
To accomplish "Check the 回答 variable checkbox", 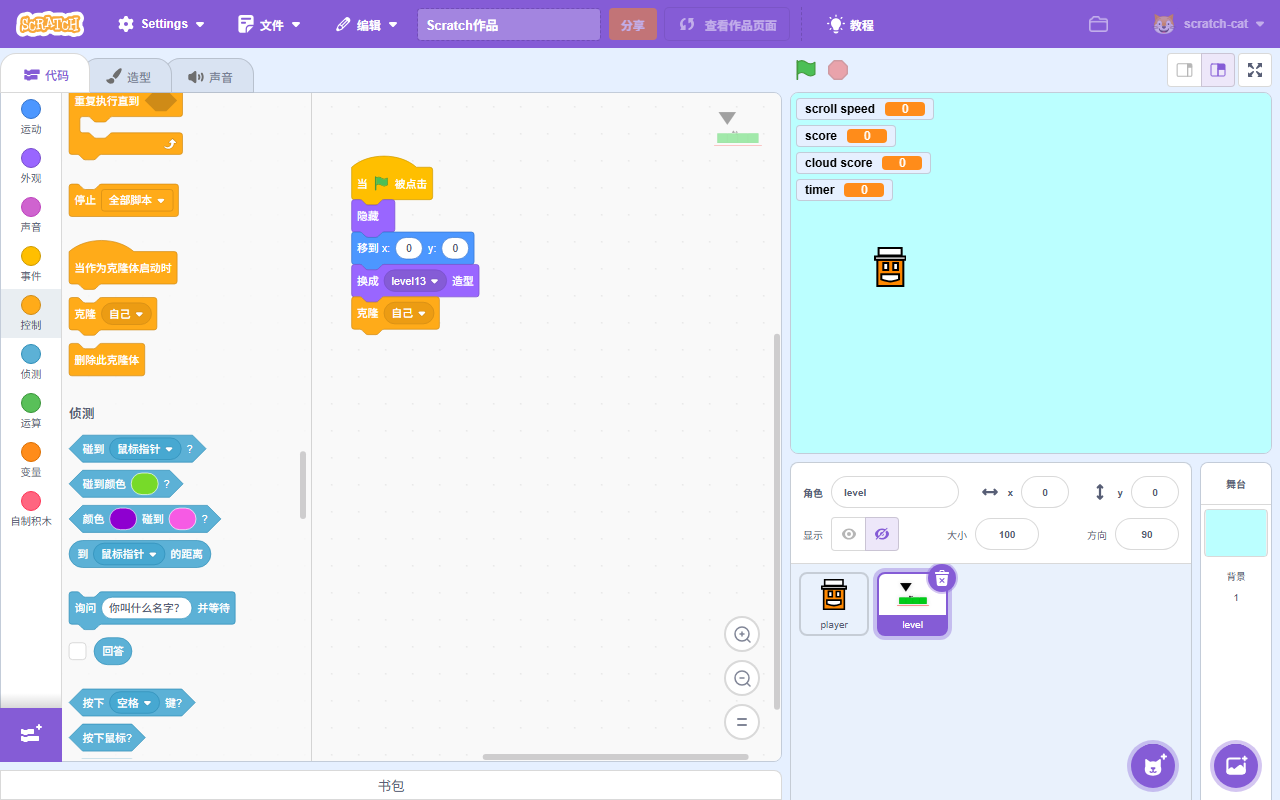I will coord(78,651).
